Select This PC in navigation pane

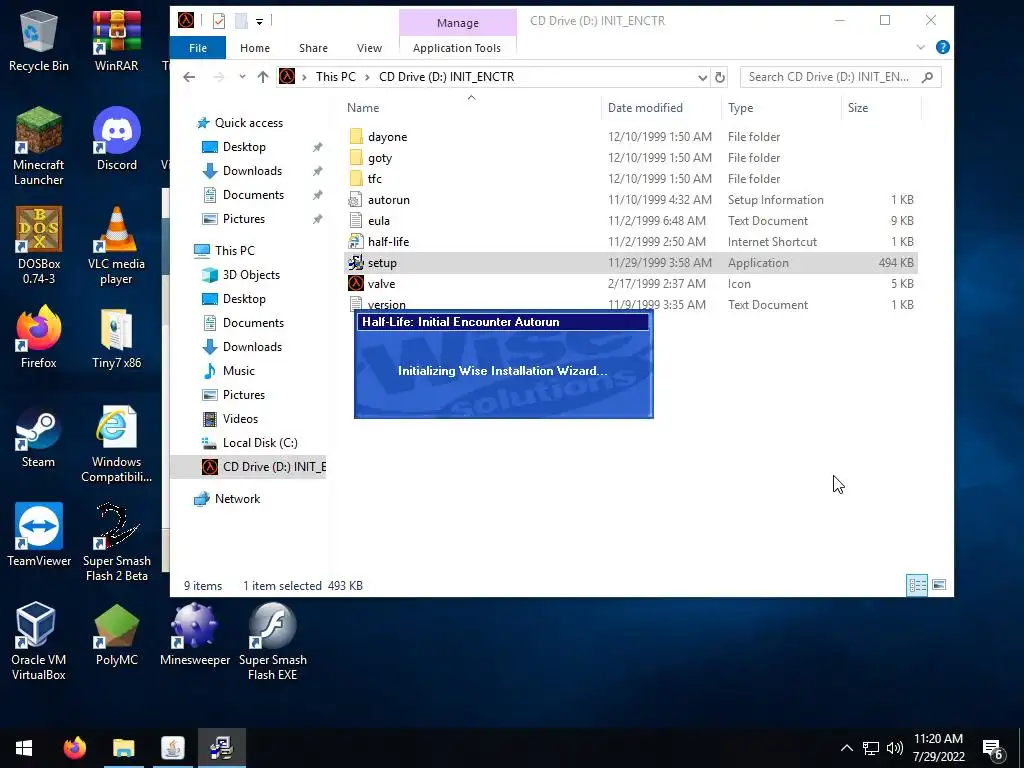[x=234, y=251]
